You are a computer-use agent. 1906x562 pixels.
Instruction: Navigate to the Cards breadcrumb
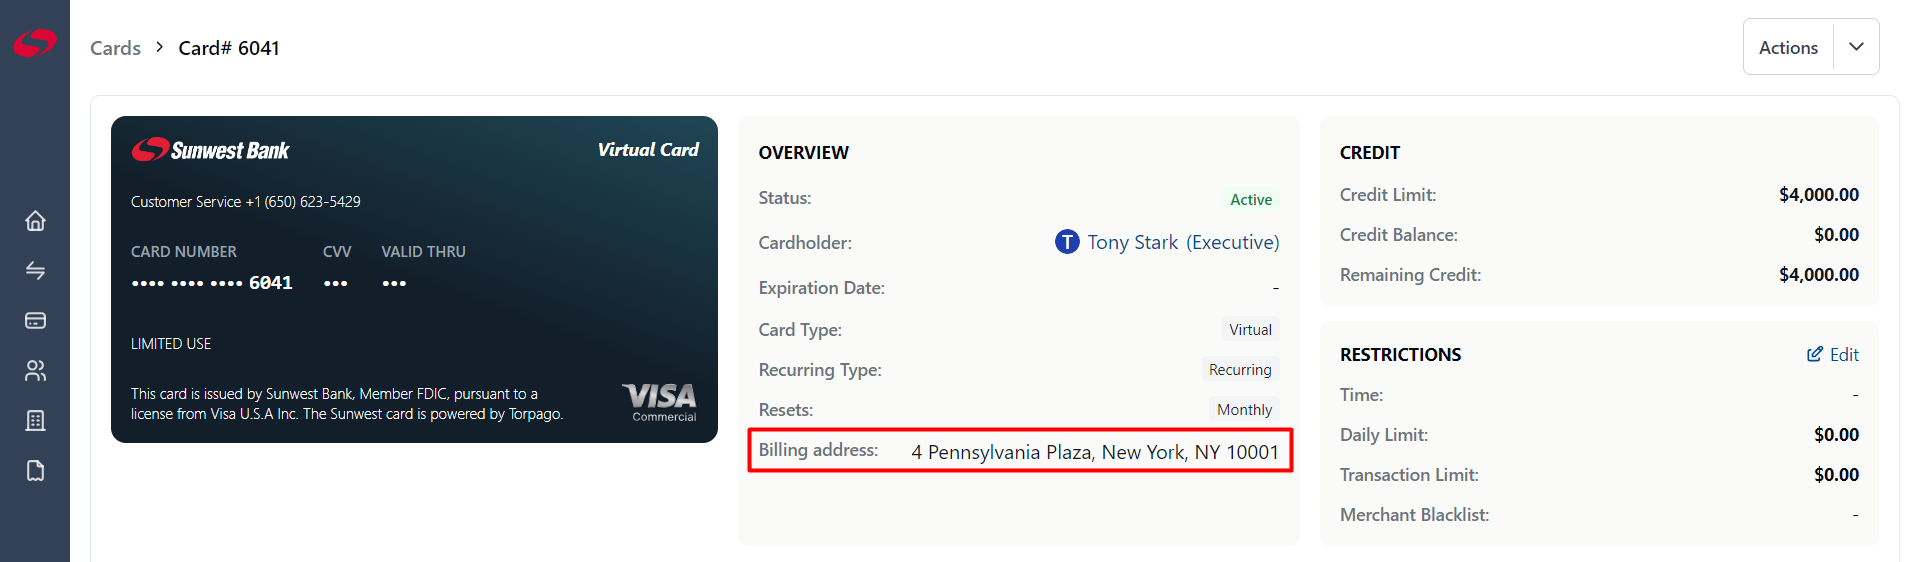tap(115, 48)
